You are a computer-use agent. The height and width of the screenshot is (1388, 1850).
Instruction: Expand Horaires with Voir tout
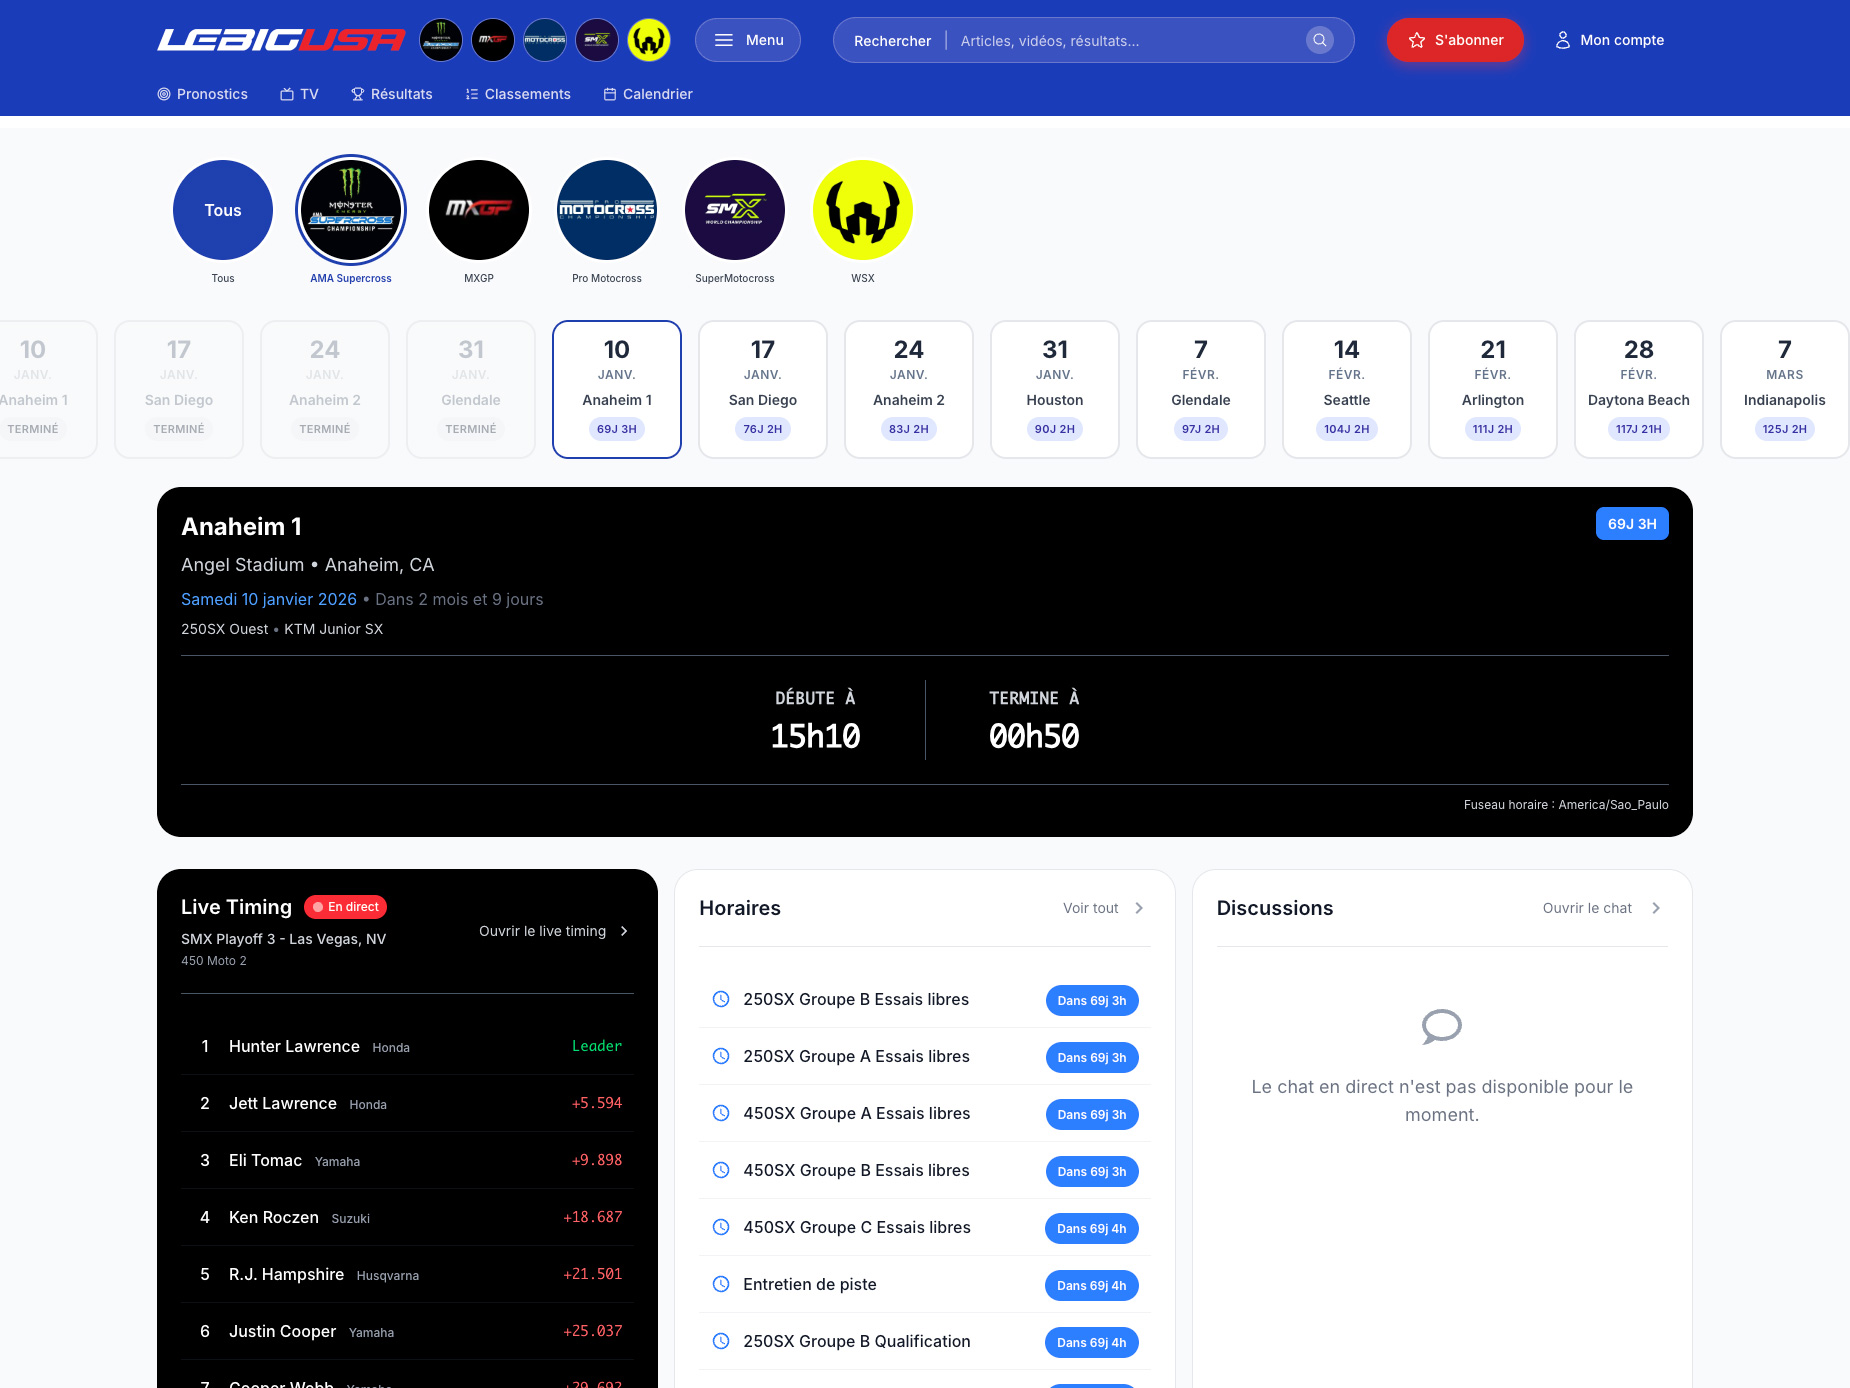(x=1103, y=908)
